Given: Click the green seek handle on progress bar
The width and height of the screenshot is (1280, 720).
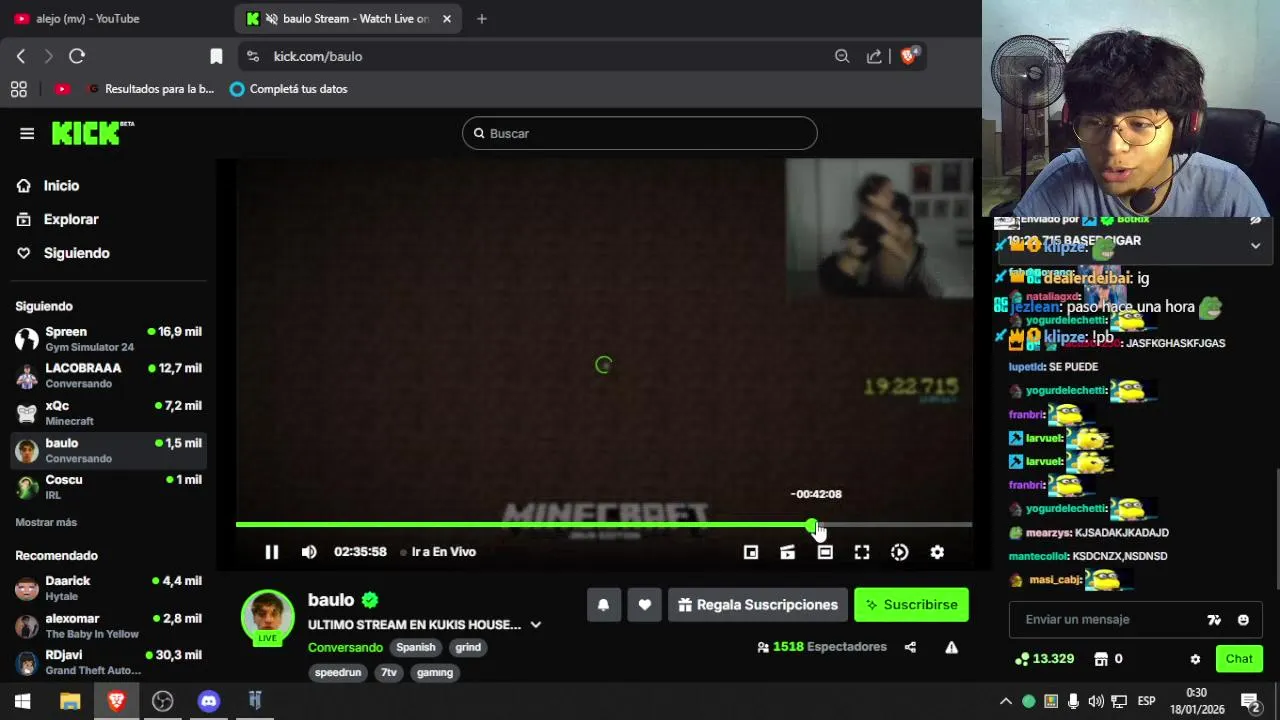Looking at the screenshot, I should pyautogui.click(x=812, y=524).
